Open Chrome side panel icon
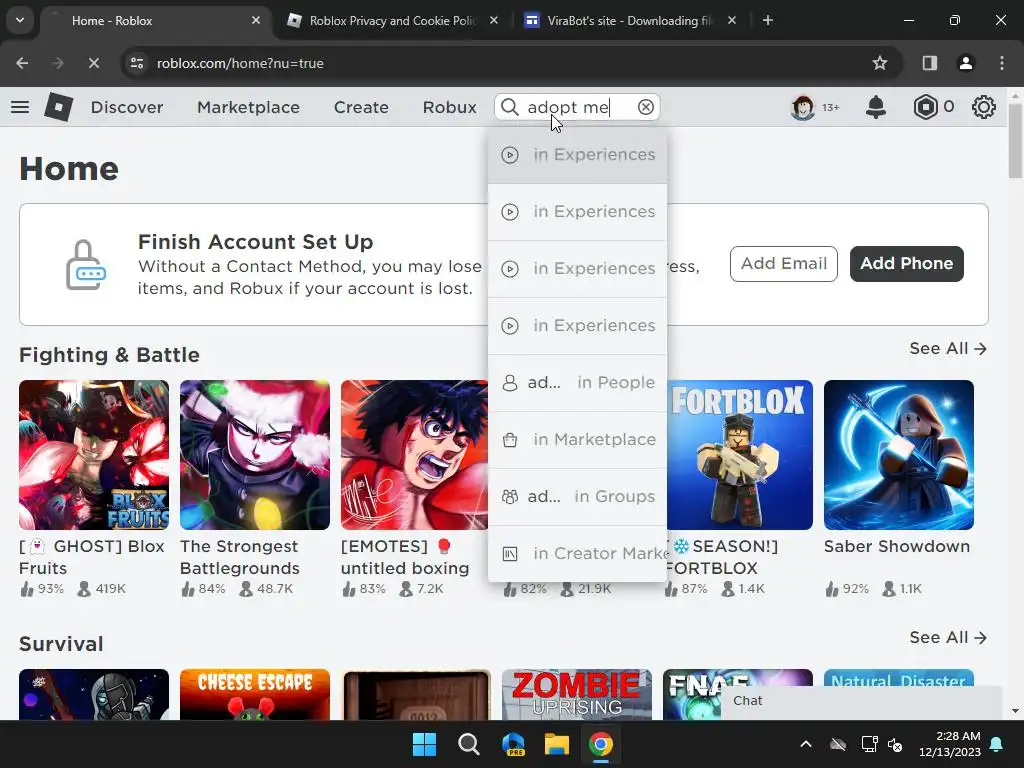This screenshot has height=768, width=1024. point(929,63)
